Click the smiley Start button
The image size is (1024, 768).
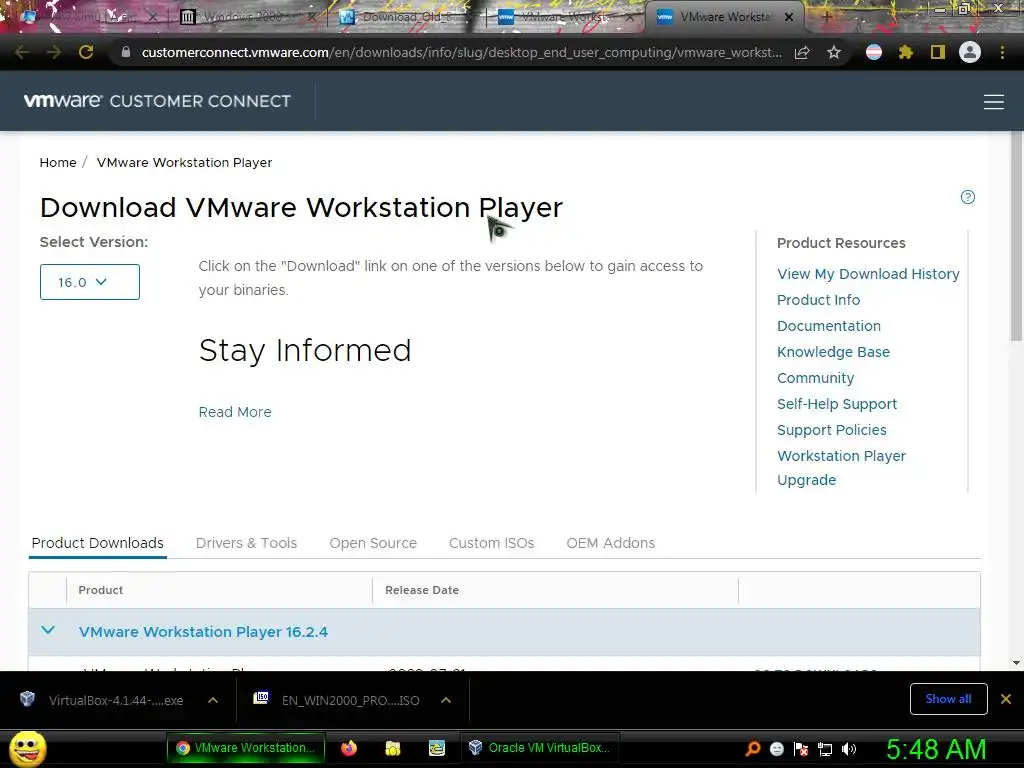[28, 748]
